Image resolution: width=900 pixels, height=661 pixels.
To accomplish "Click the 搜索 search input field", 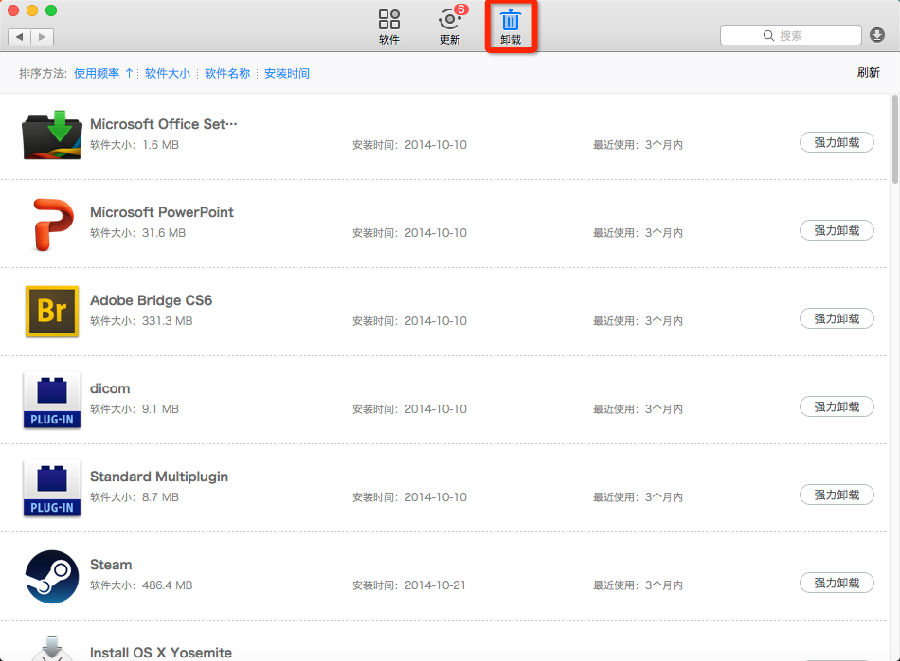I will [x=800, y=35].
